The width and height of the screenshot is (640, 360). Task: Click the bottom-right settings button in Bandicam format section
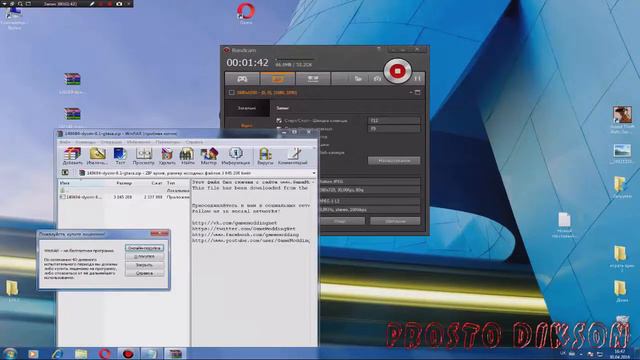(395, 221)
